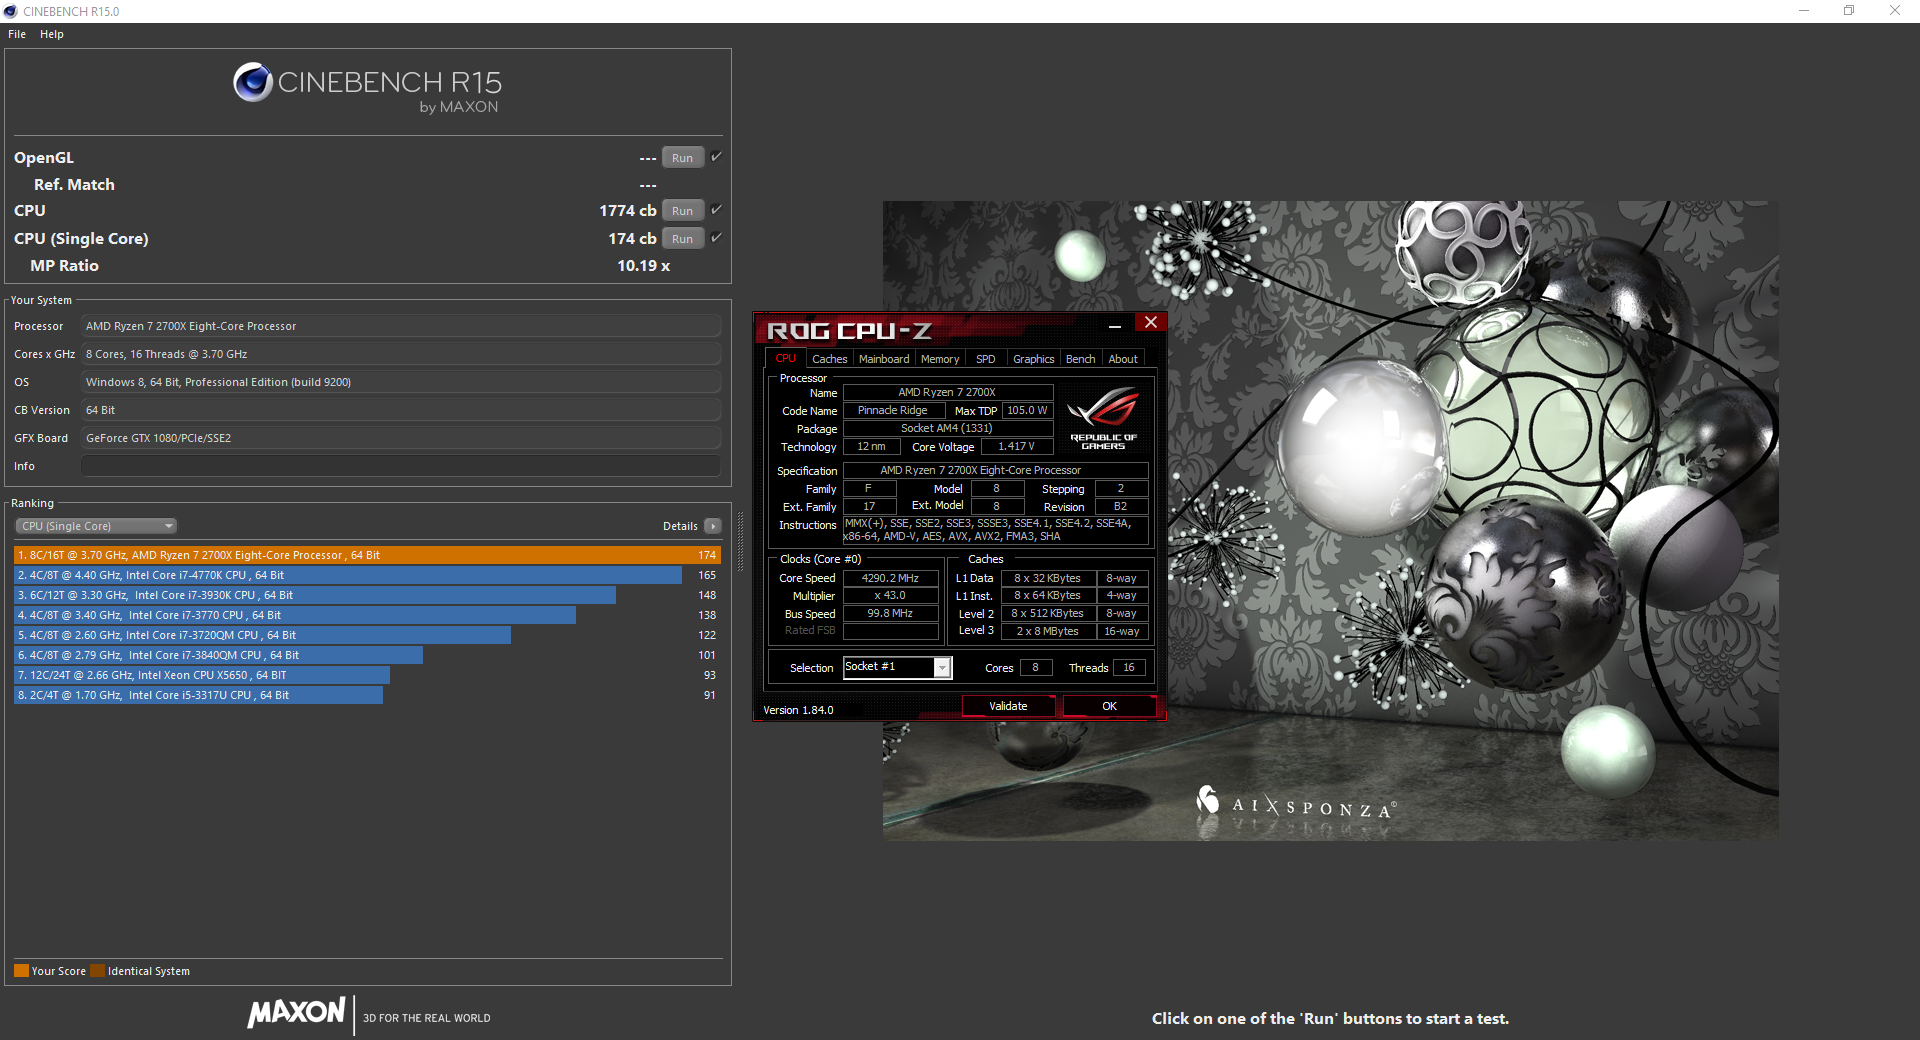1920x1040 pixels.
Task: Click the empty Info input field
Action: [x=401, y=466]
